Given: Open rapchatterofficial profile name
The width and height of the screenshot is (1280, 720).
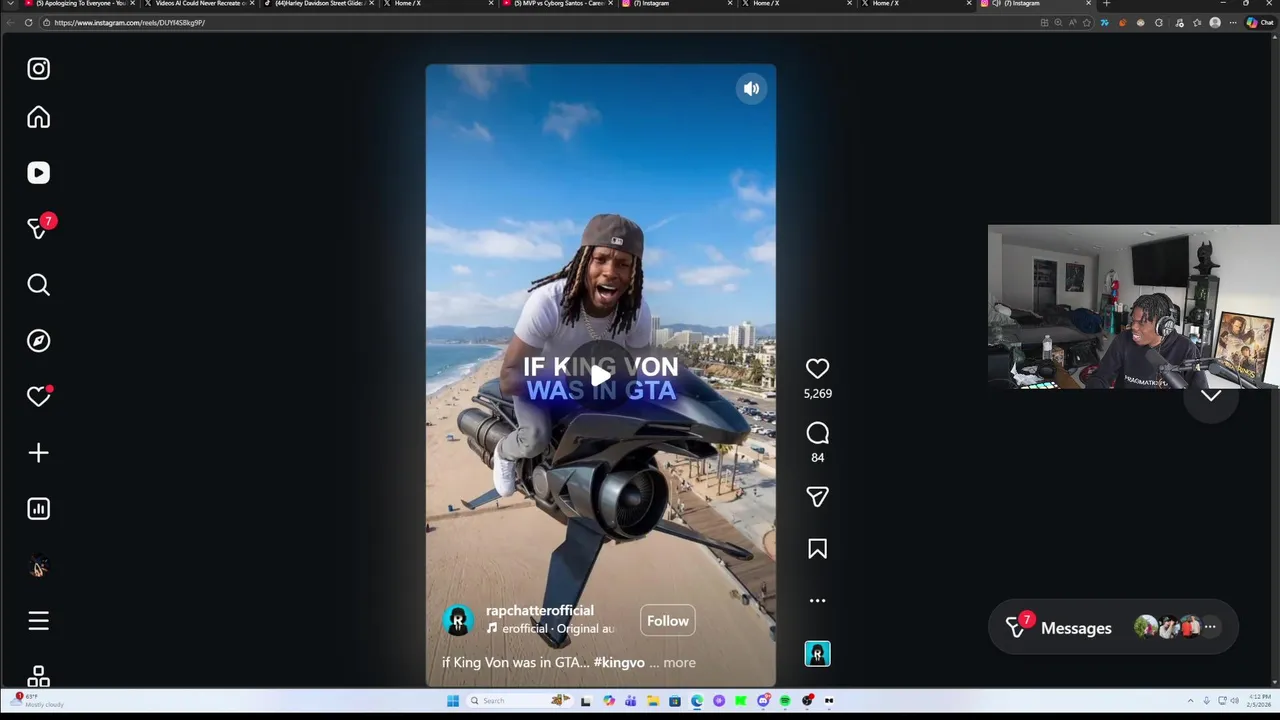Looking at the screenshot, I should pyautogui.click(x=540, y=610).
